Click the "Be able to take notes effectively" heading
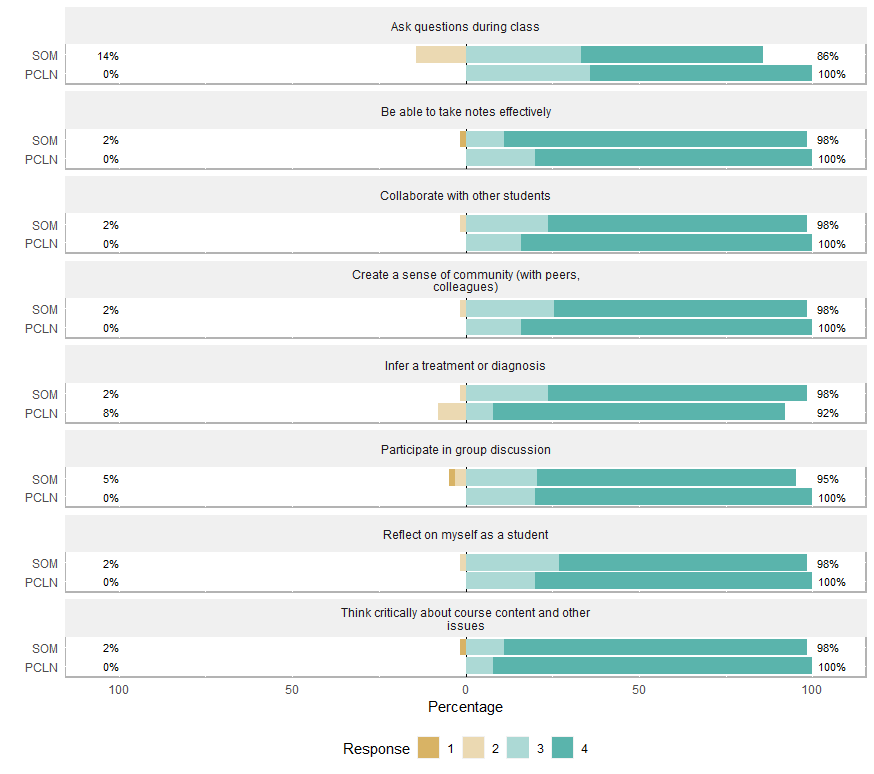Image resolution: width=874 pixels, height=774 pixels. (465, 112)
